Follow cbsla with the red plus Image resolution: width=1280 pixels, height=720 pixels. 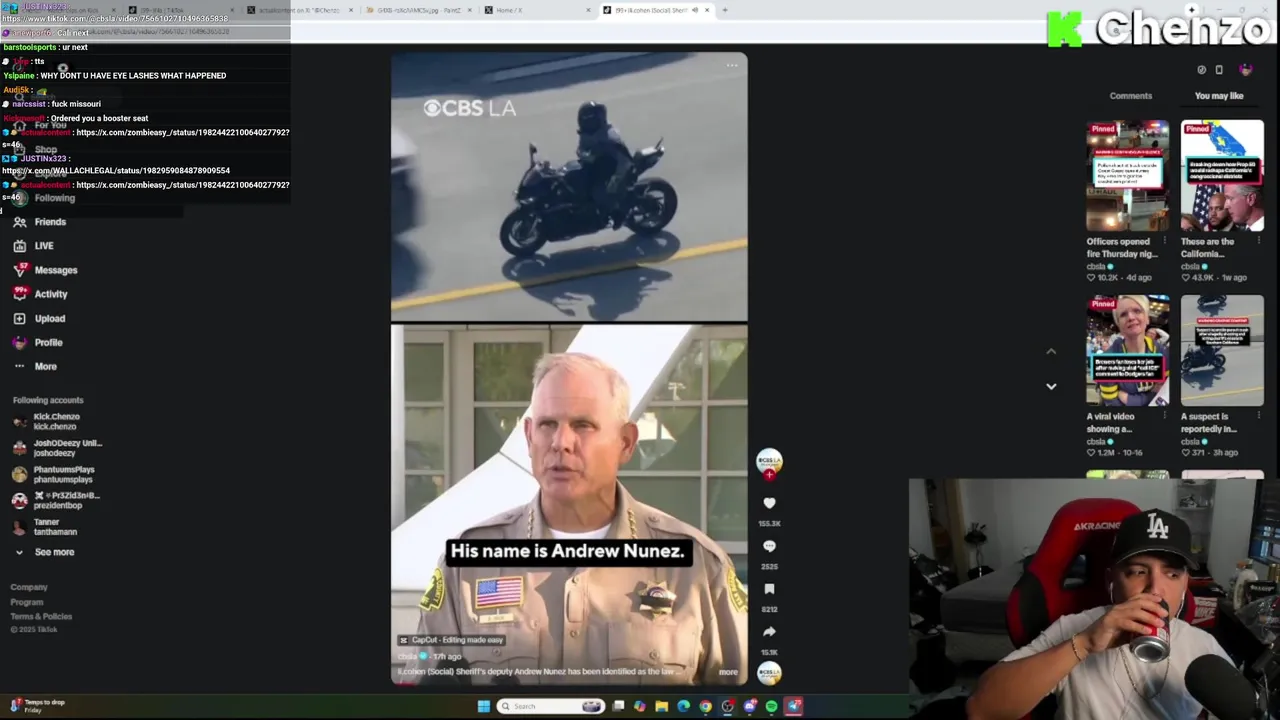(769, 475)
